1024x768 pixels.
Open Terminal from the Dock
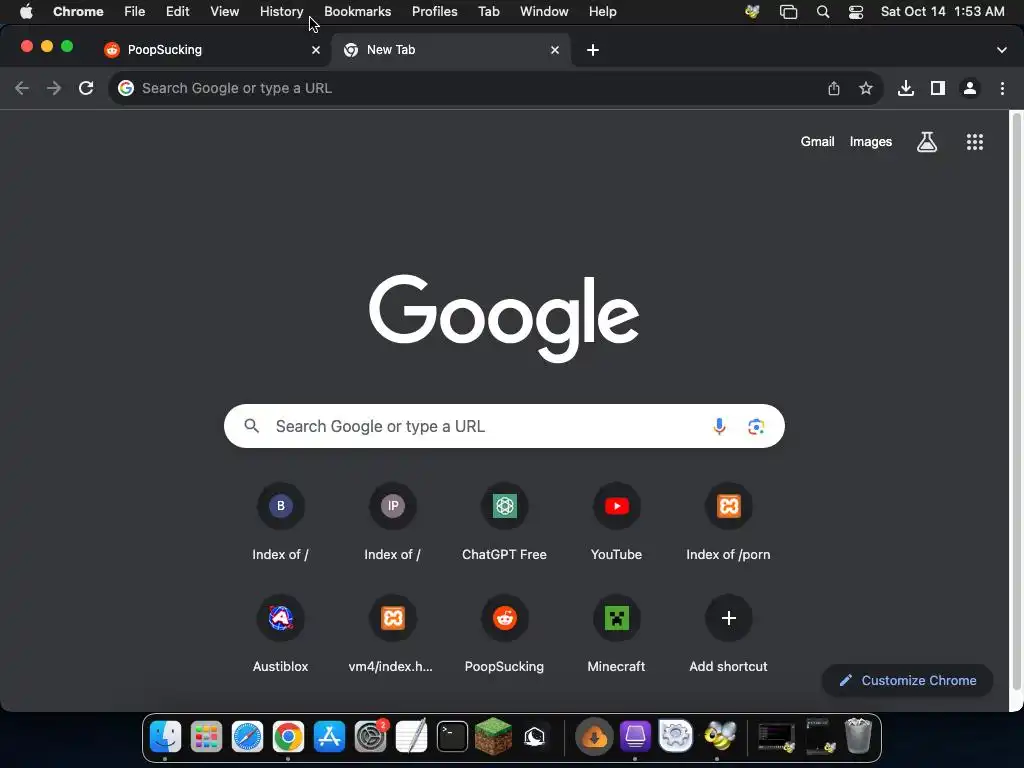pos(453,737)
